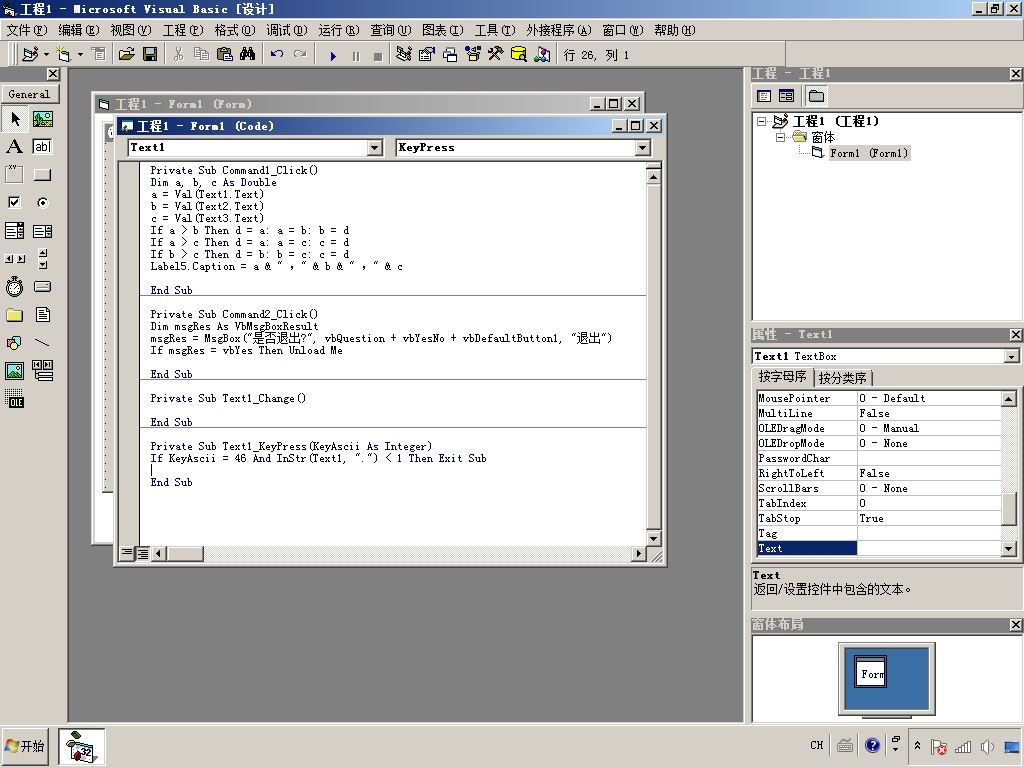
Task: Click the CH language indicator in tray
Action: (816, 745)
